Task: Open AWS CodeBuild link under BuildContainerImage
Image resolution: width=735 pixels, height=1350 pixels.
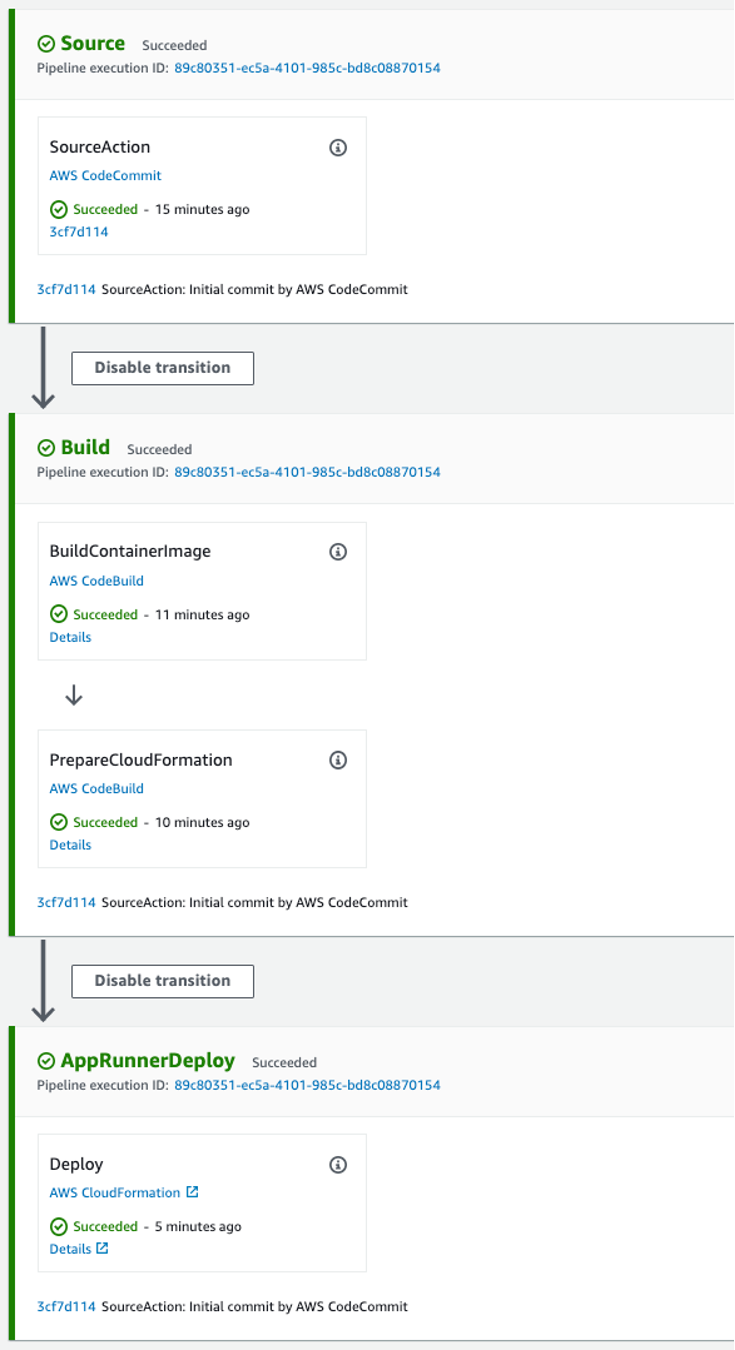Action: pos(97,581)
